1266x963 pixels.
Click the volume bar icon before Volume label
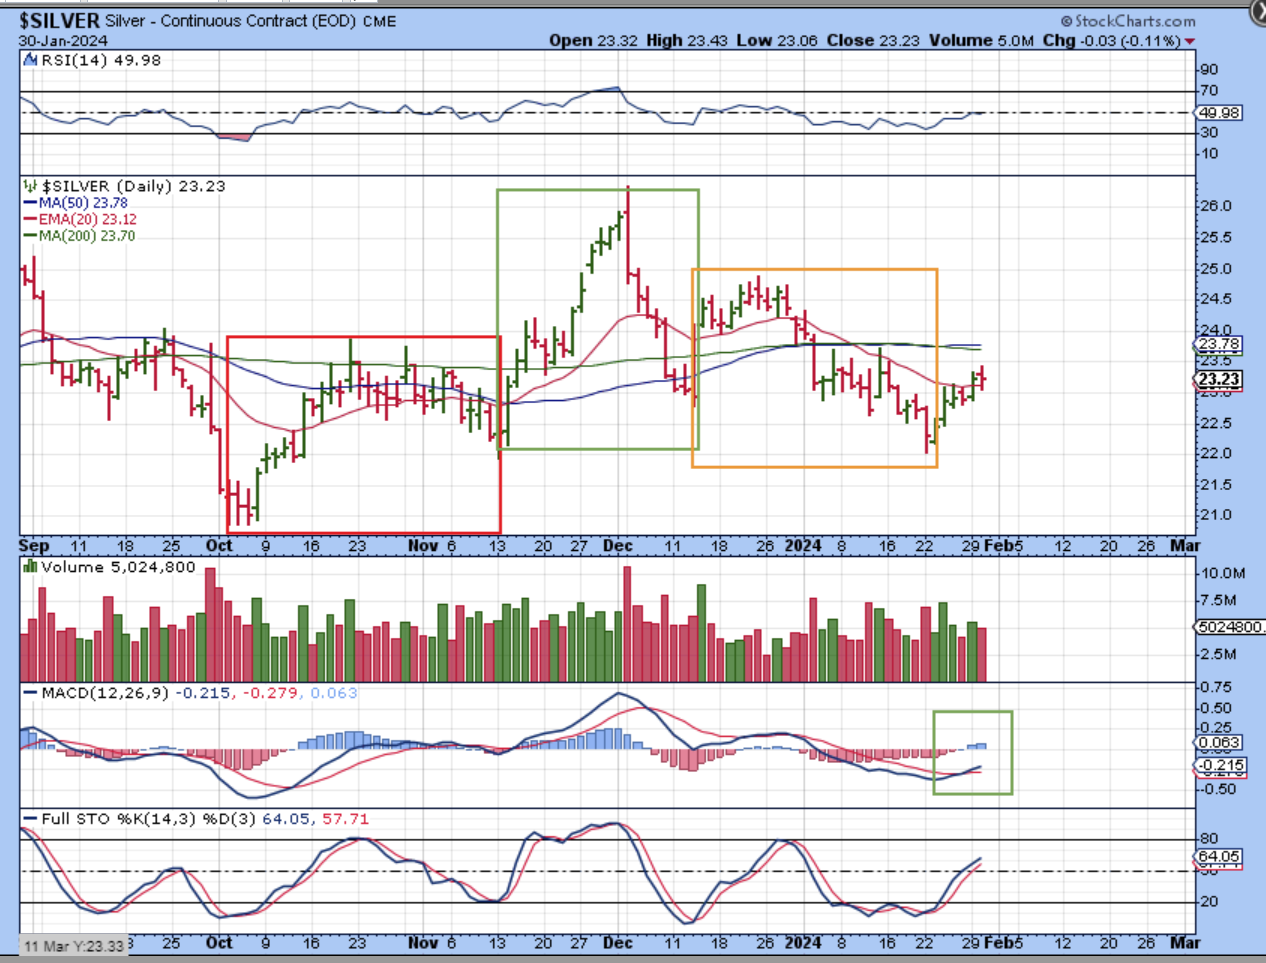[31, 567]
